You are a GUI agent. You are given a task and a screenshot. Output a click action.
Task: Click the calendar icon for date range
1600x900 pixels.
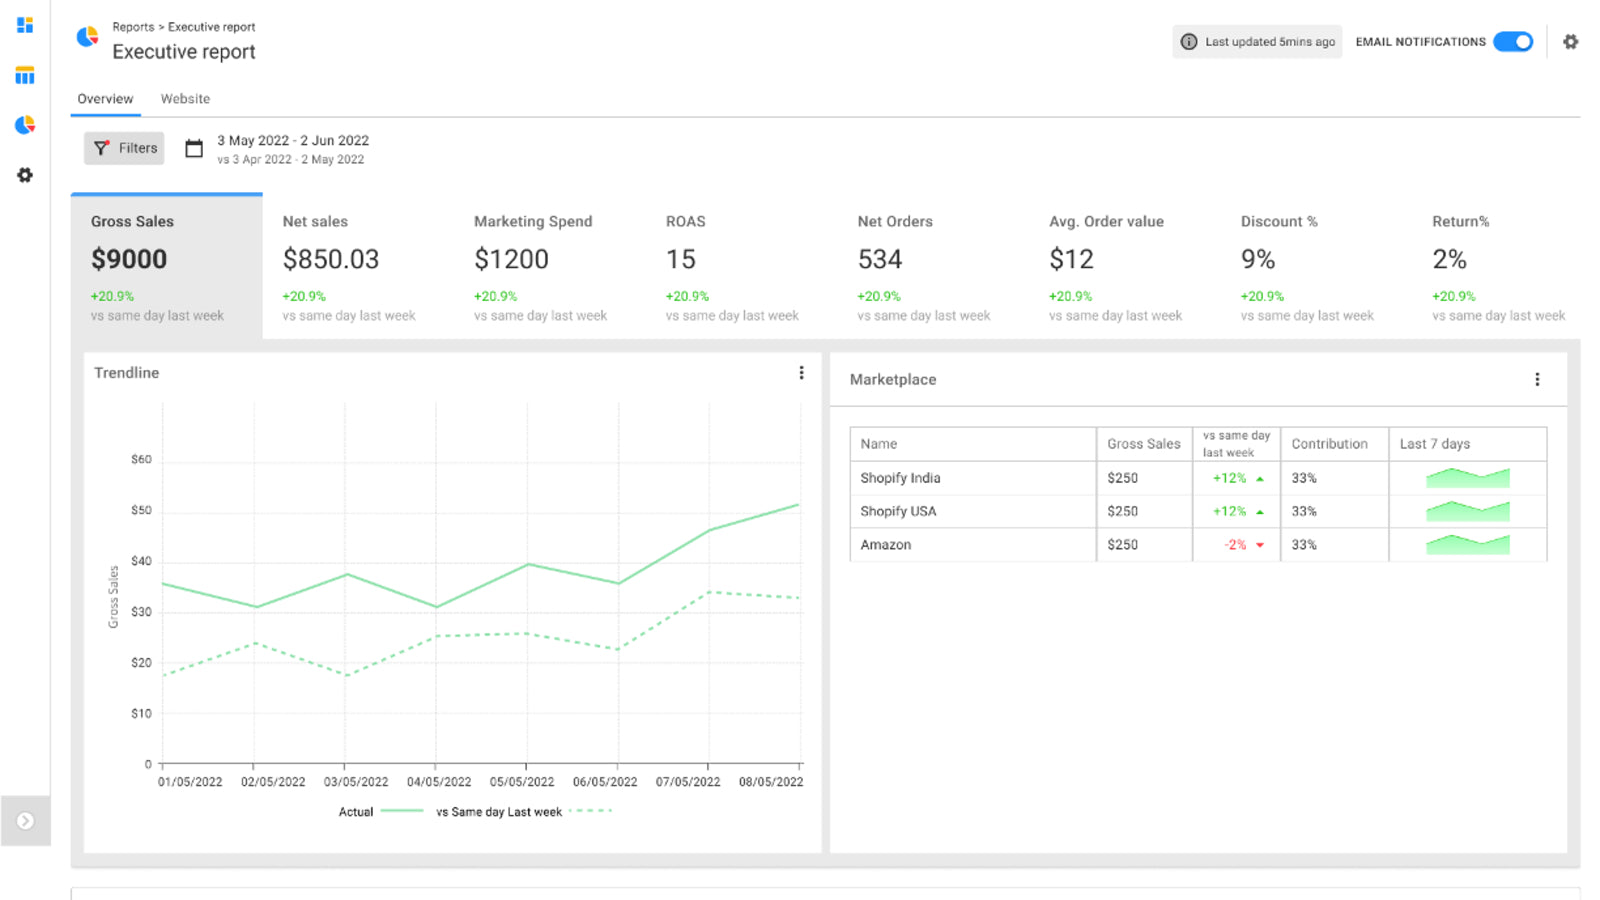194,149
